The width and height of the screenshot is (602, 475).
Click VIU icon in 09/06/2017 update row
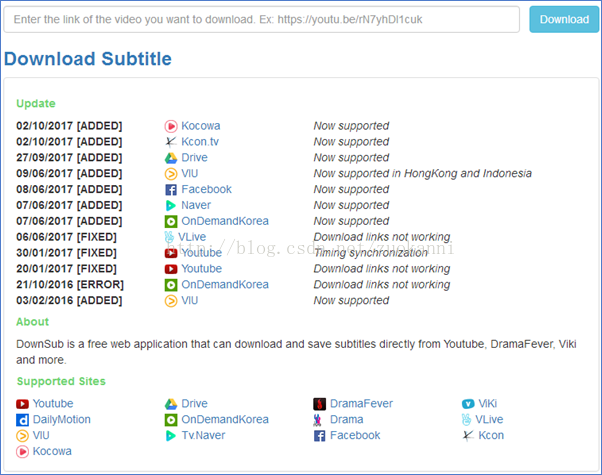(171, 174)
